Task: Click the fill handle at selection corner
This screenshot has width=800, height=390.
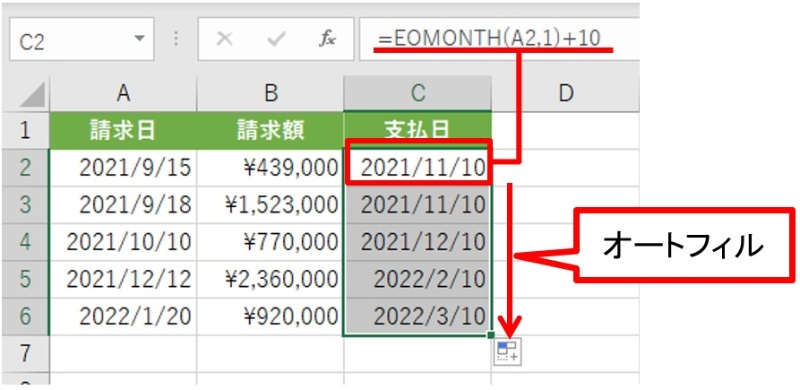Action: coord(491,335)
